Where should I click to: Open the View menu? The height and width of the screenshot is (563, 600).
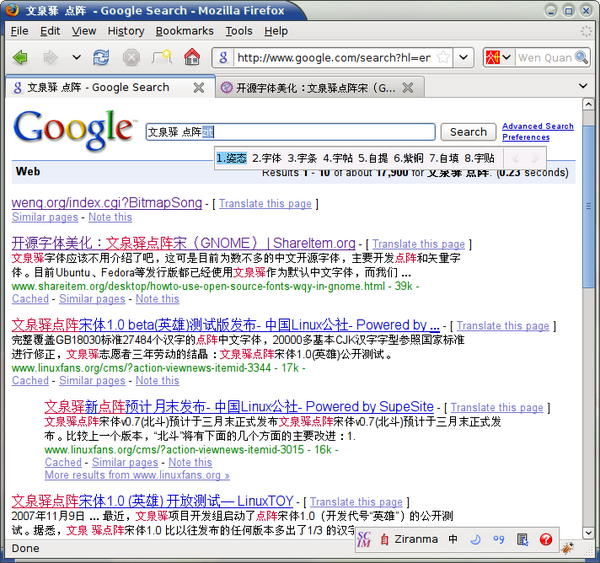click(84, 31)
